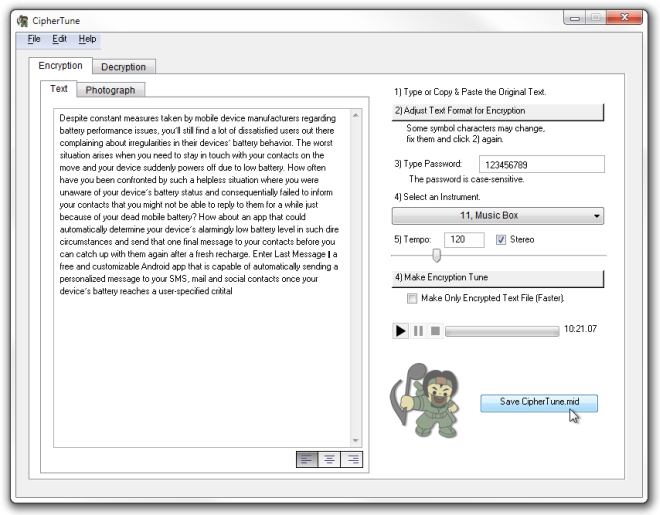Open the Edit menu
This screenshot has height=515, width=660.
[59, 39]
